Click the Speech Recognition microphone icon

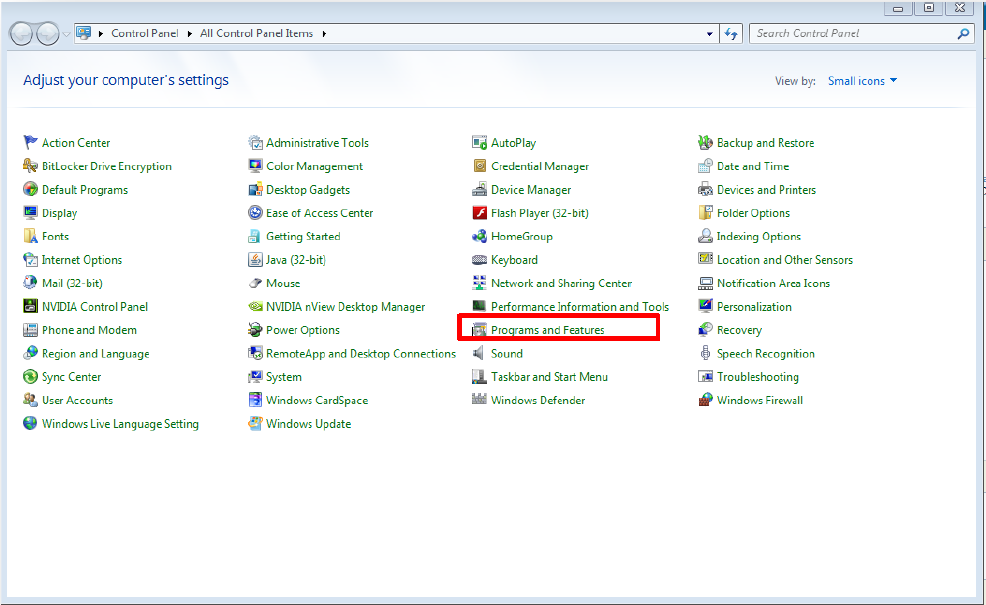tap(705, 353)
